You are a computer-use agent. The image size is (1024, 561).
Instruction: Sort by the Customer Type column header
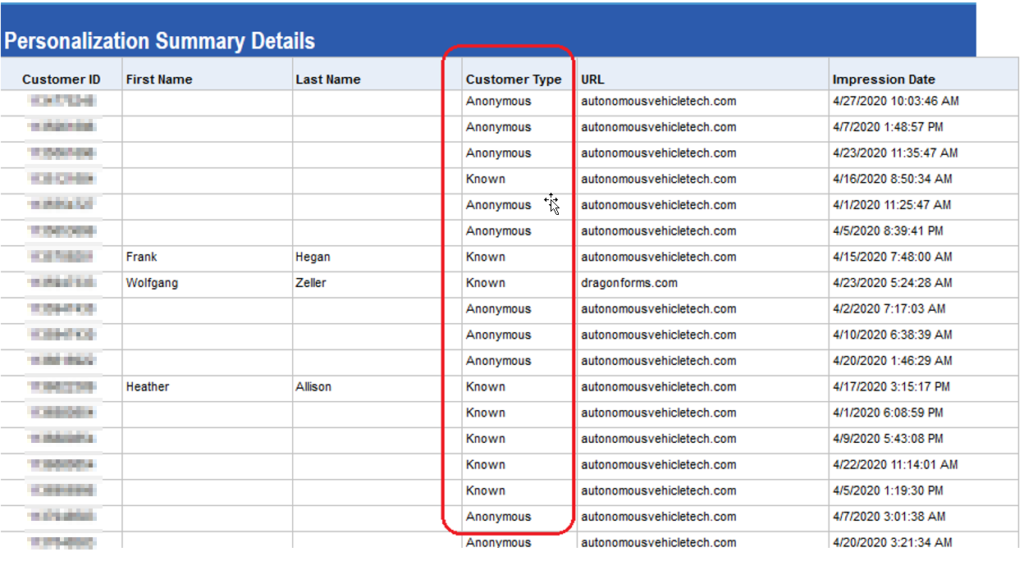(513, 79)
